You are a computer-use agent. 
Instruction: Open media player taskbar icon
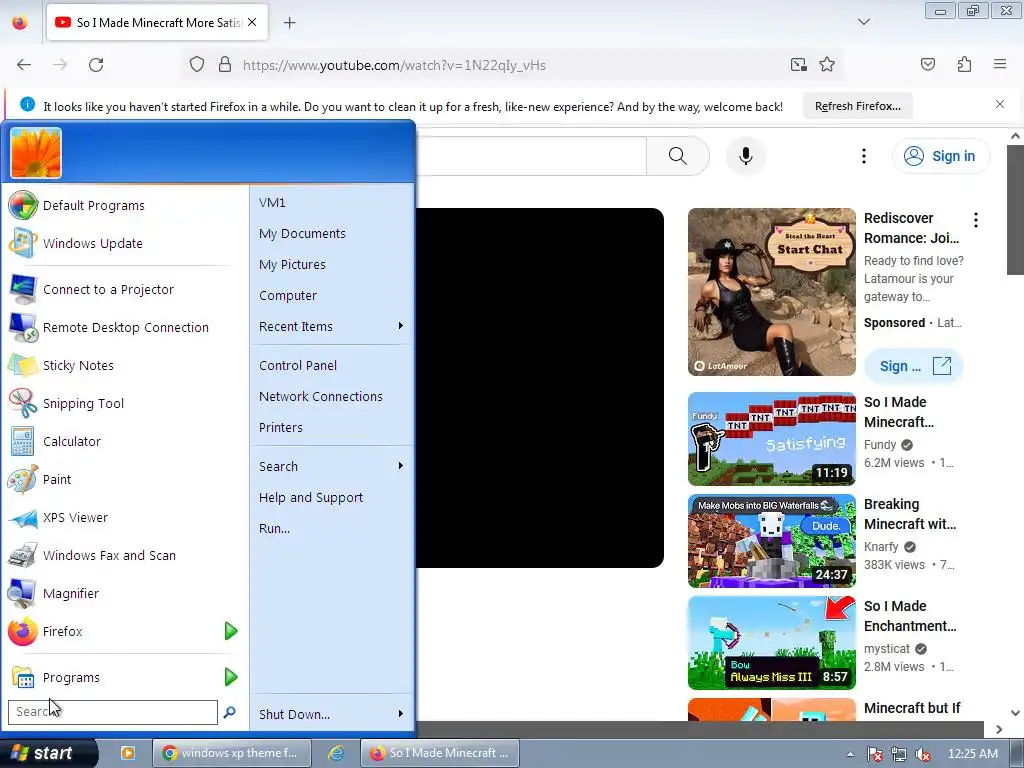coord(128,753)
